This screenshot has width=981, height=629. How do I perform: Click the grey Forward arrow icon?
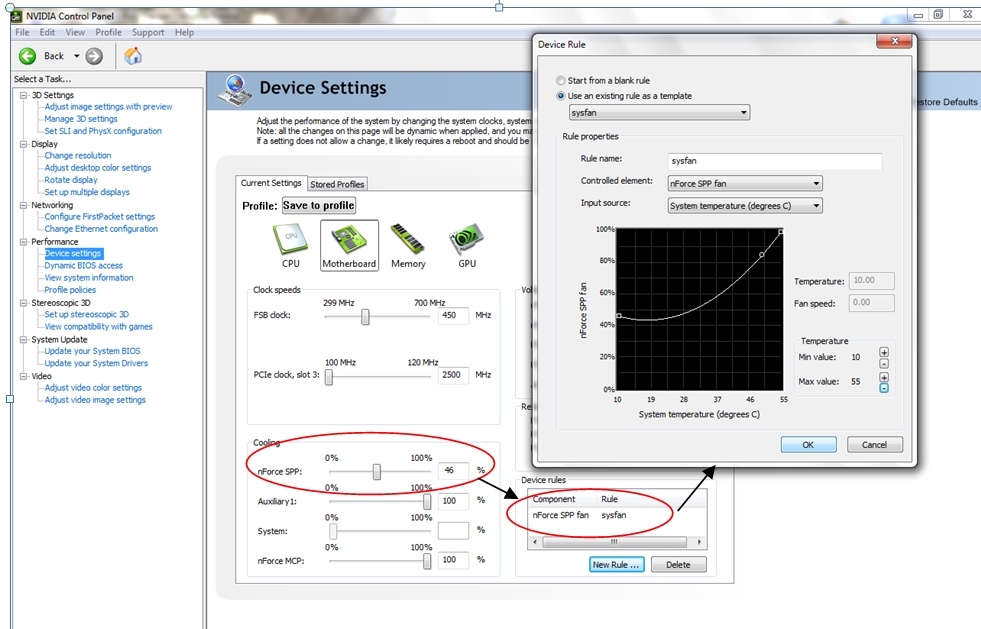tap(94, 56)
